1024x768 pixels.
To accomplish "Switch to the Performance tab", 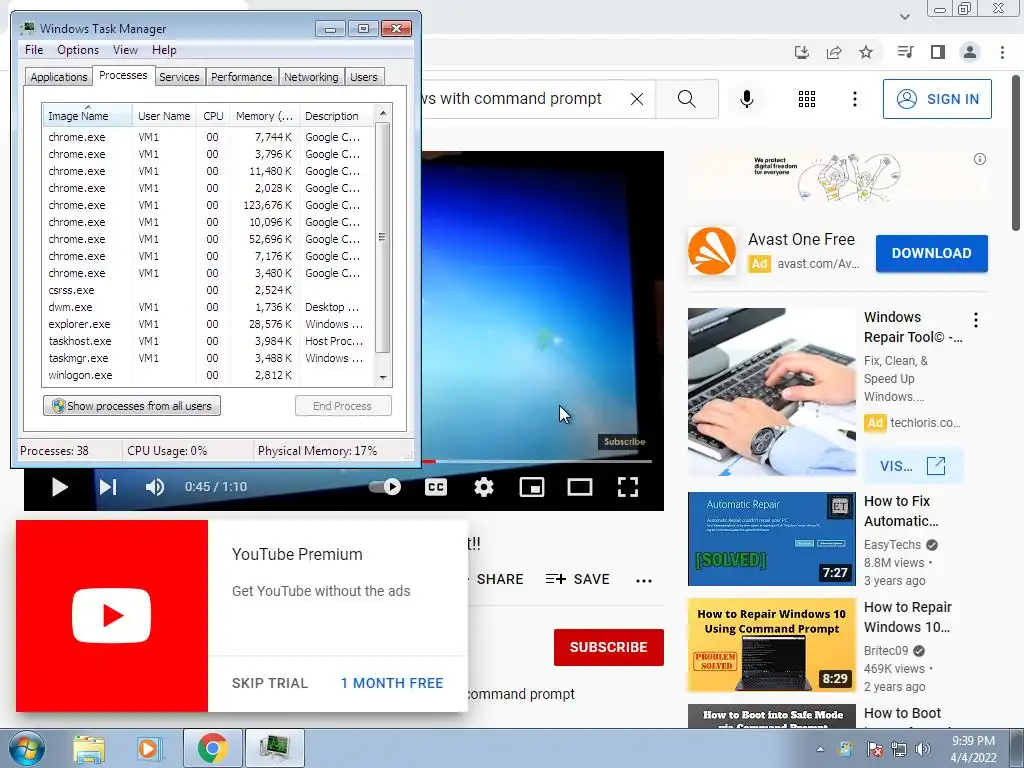I will pos(242,77).
